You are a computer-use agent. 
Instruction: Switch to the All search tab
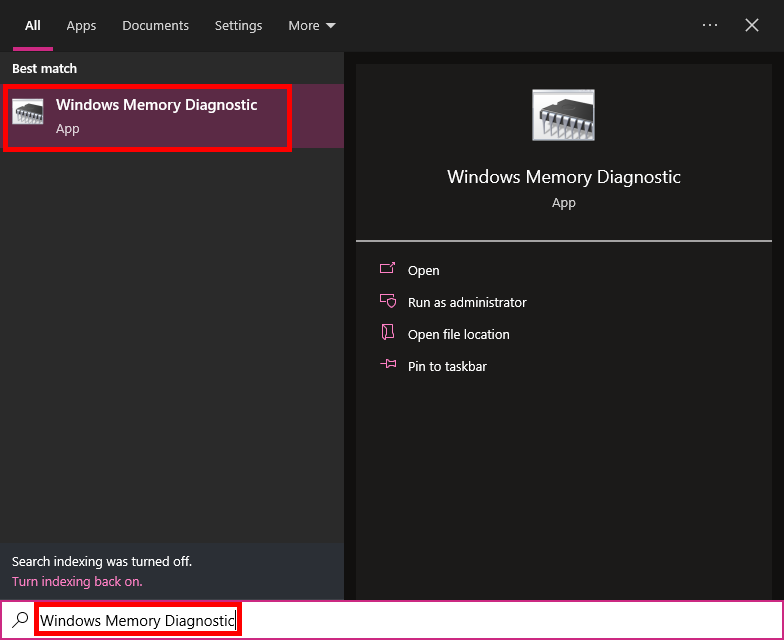(x=33, y=26)
